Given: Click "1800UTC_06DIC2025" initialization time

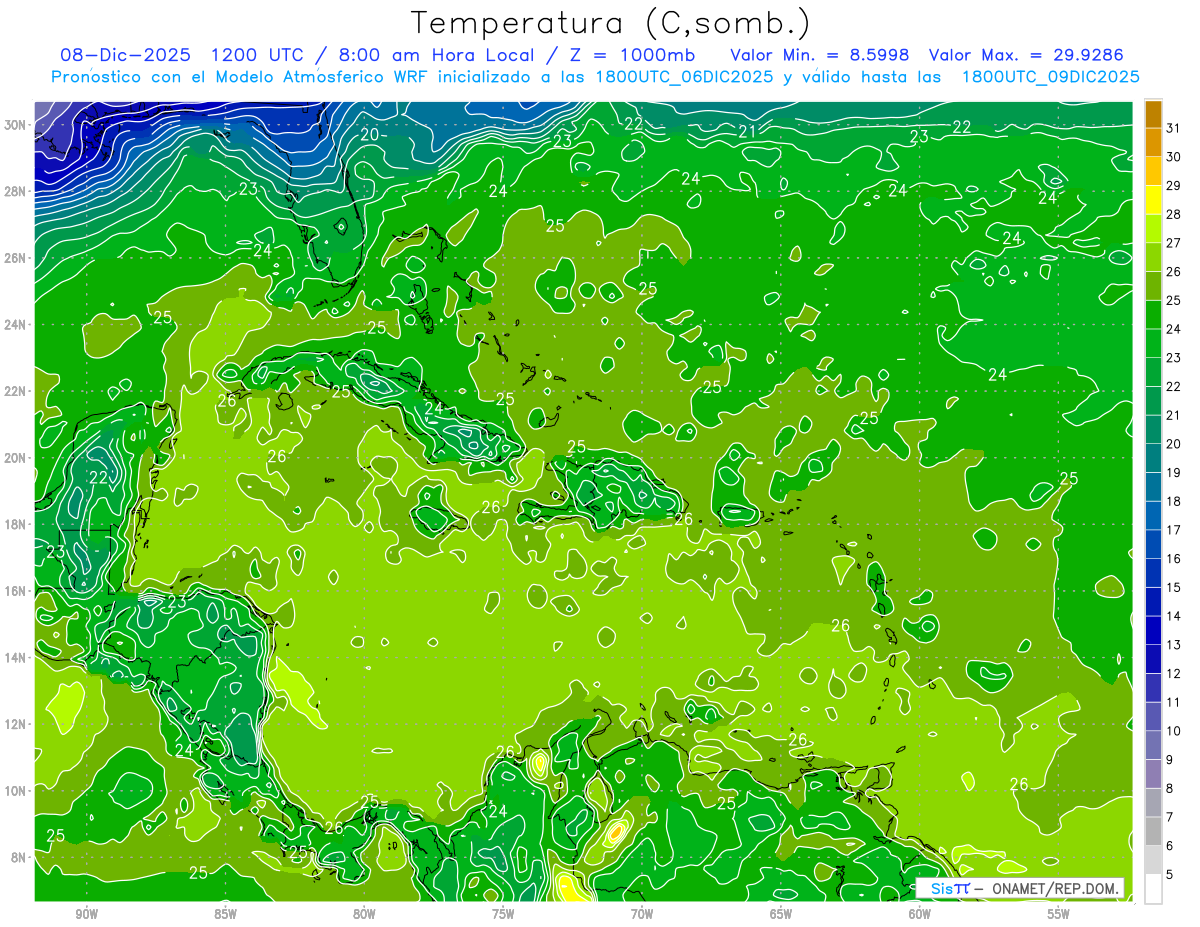Looking at the screenshot, I should point(683,77).
